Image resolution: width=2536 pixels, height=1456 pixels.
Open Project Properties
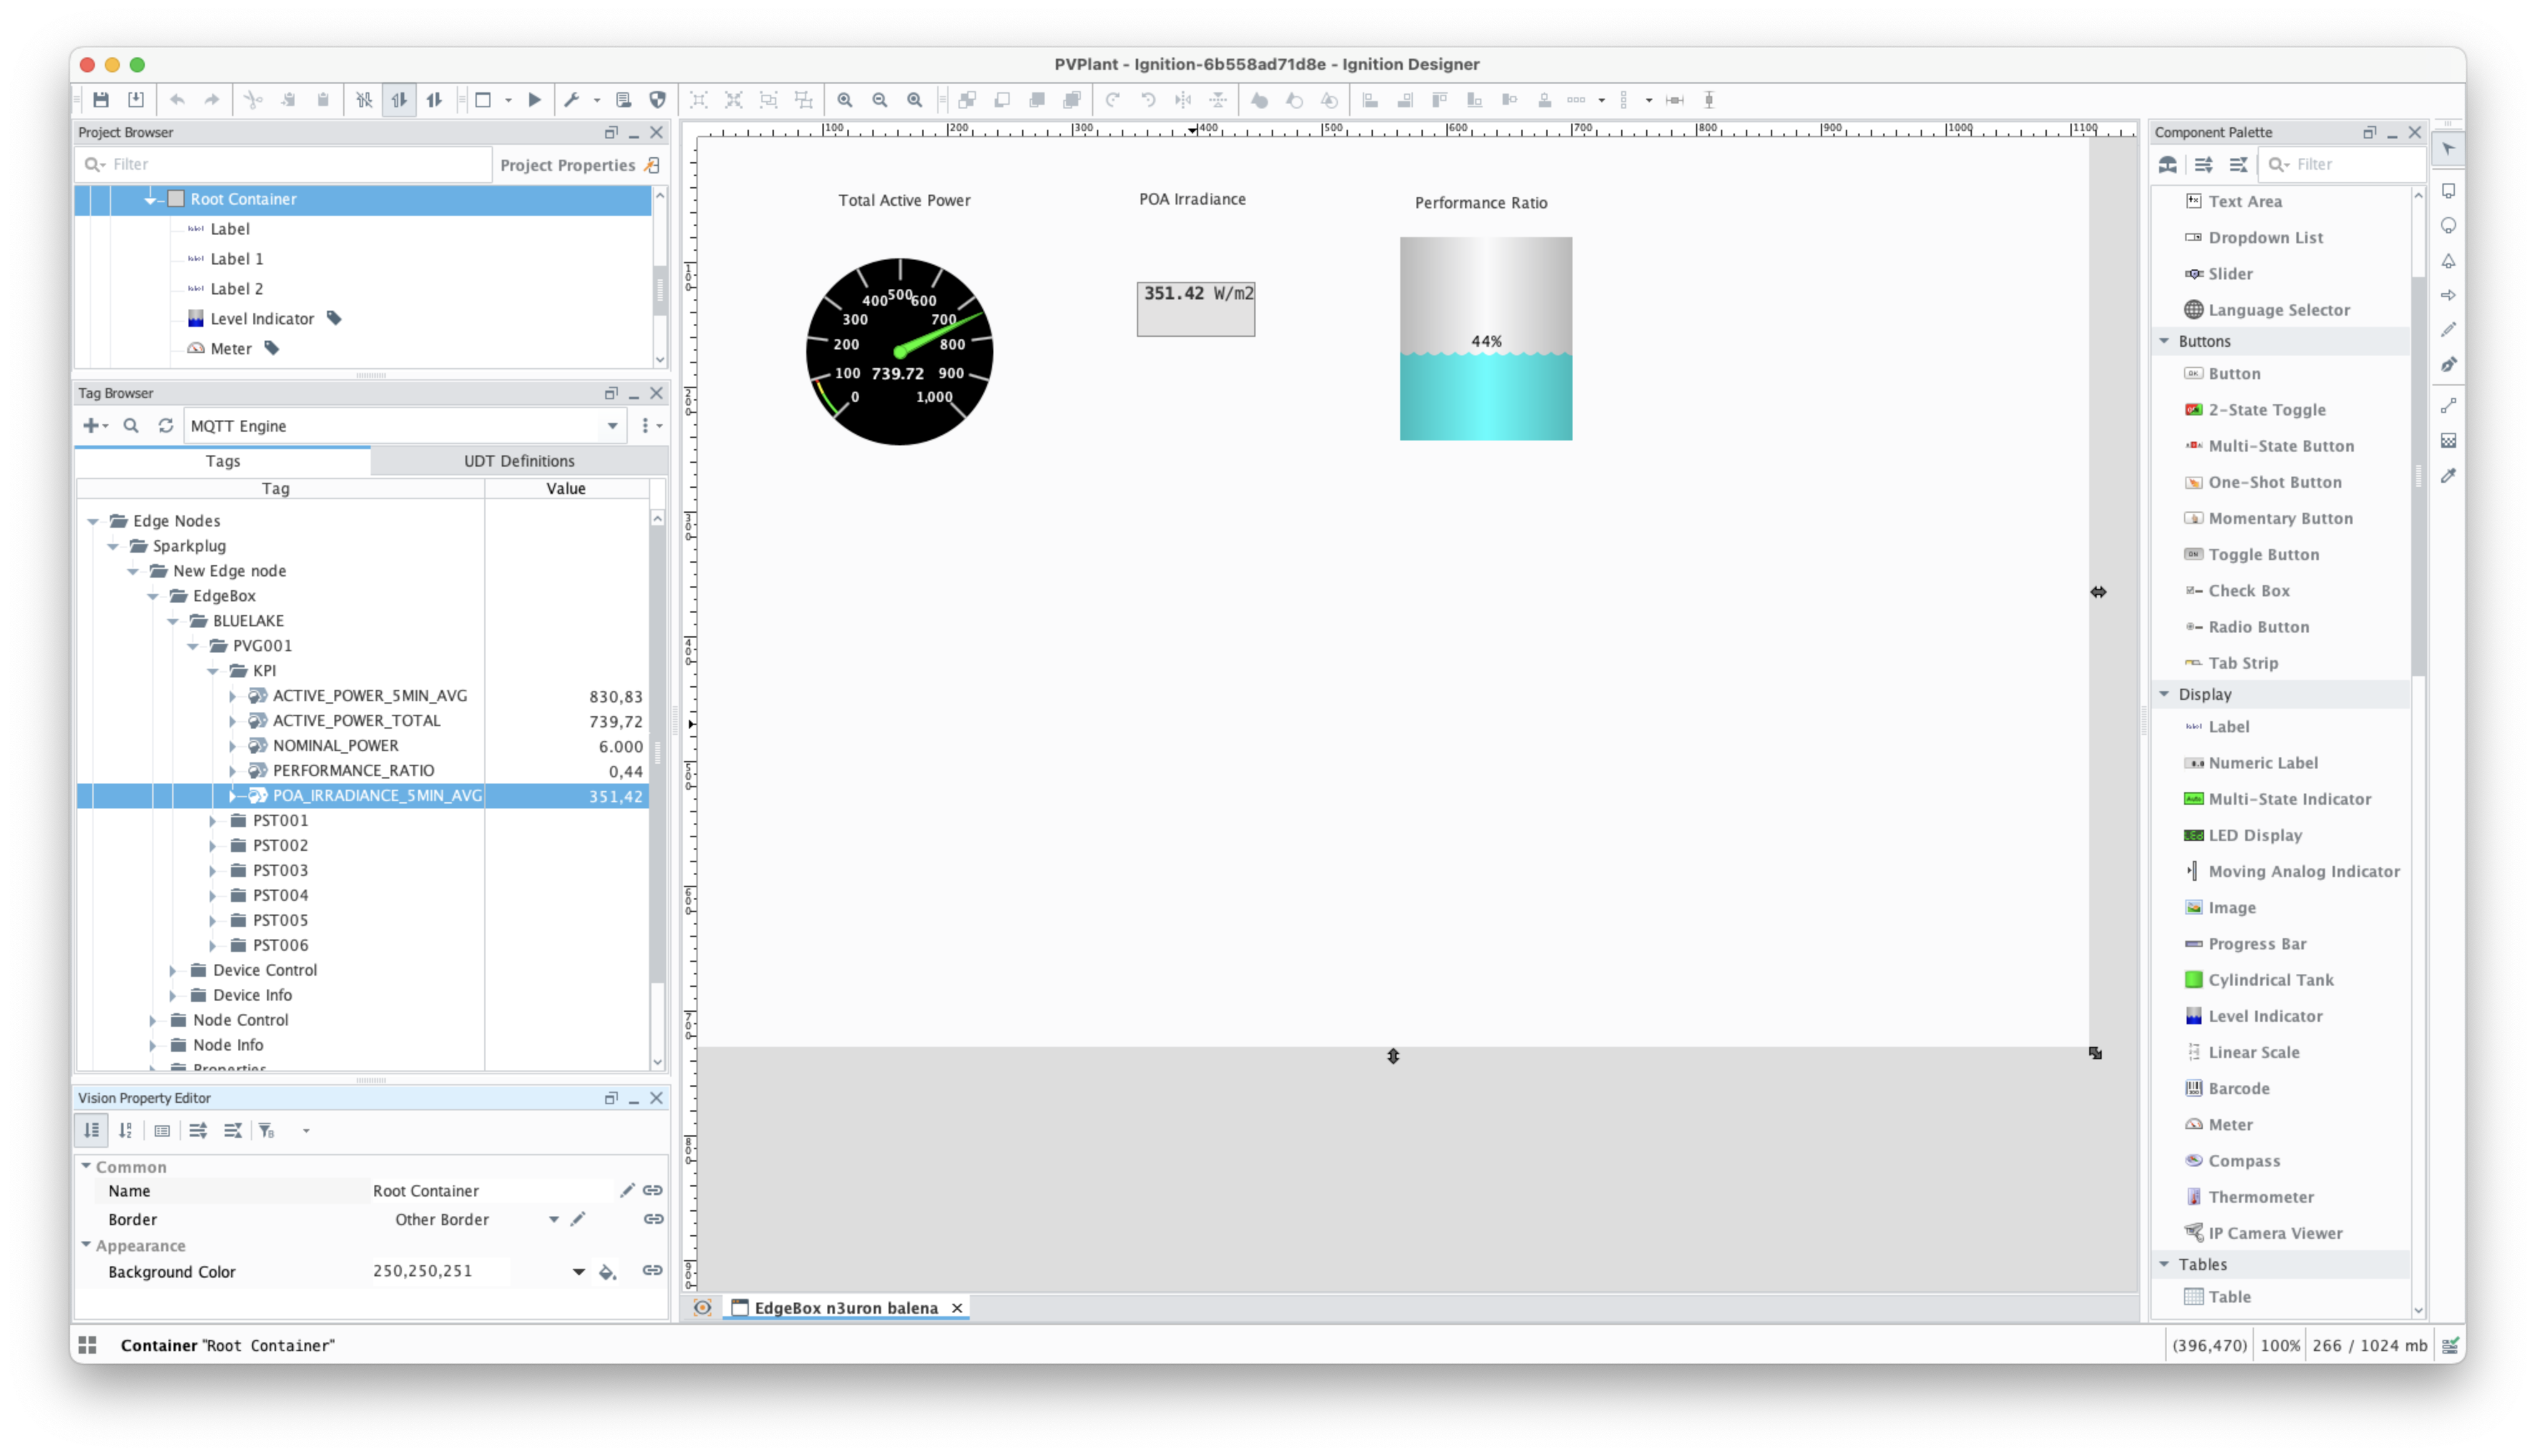tap(567, 165)
